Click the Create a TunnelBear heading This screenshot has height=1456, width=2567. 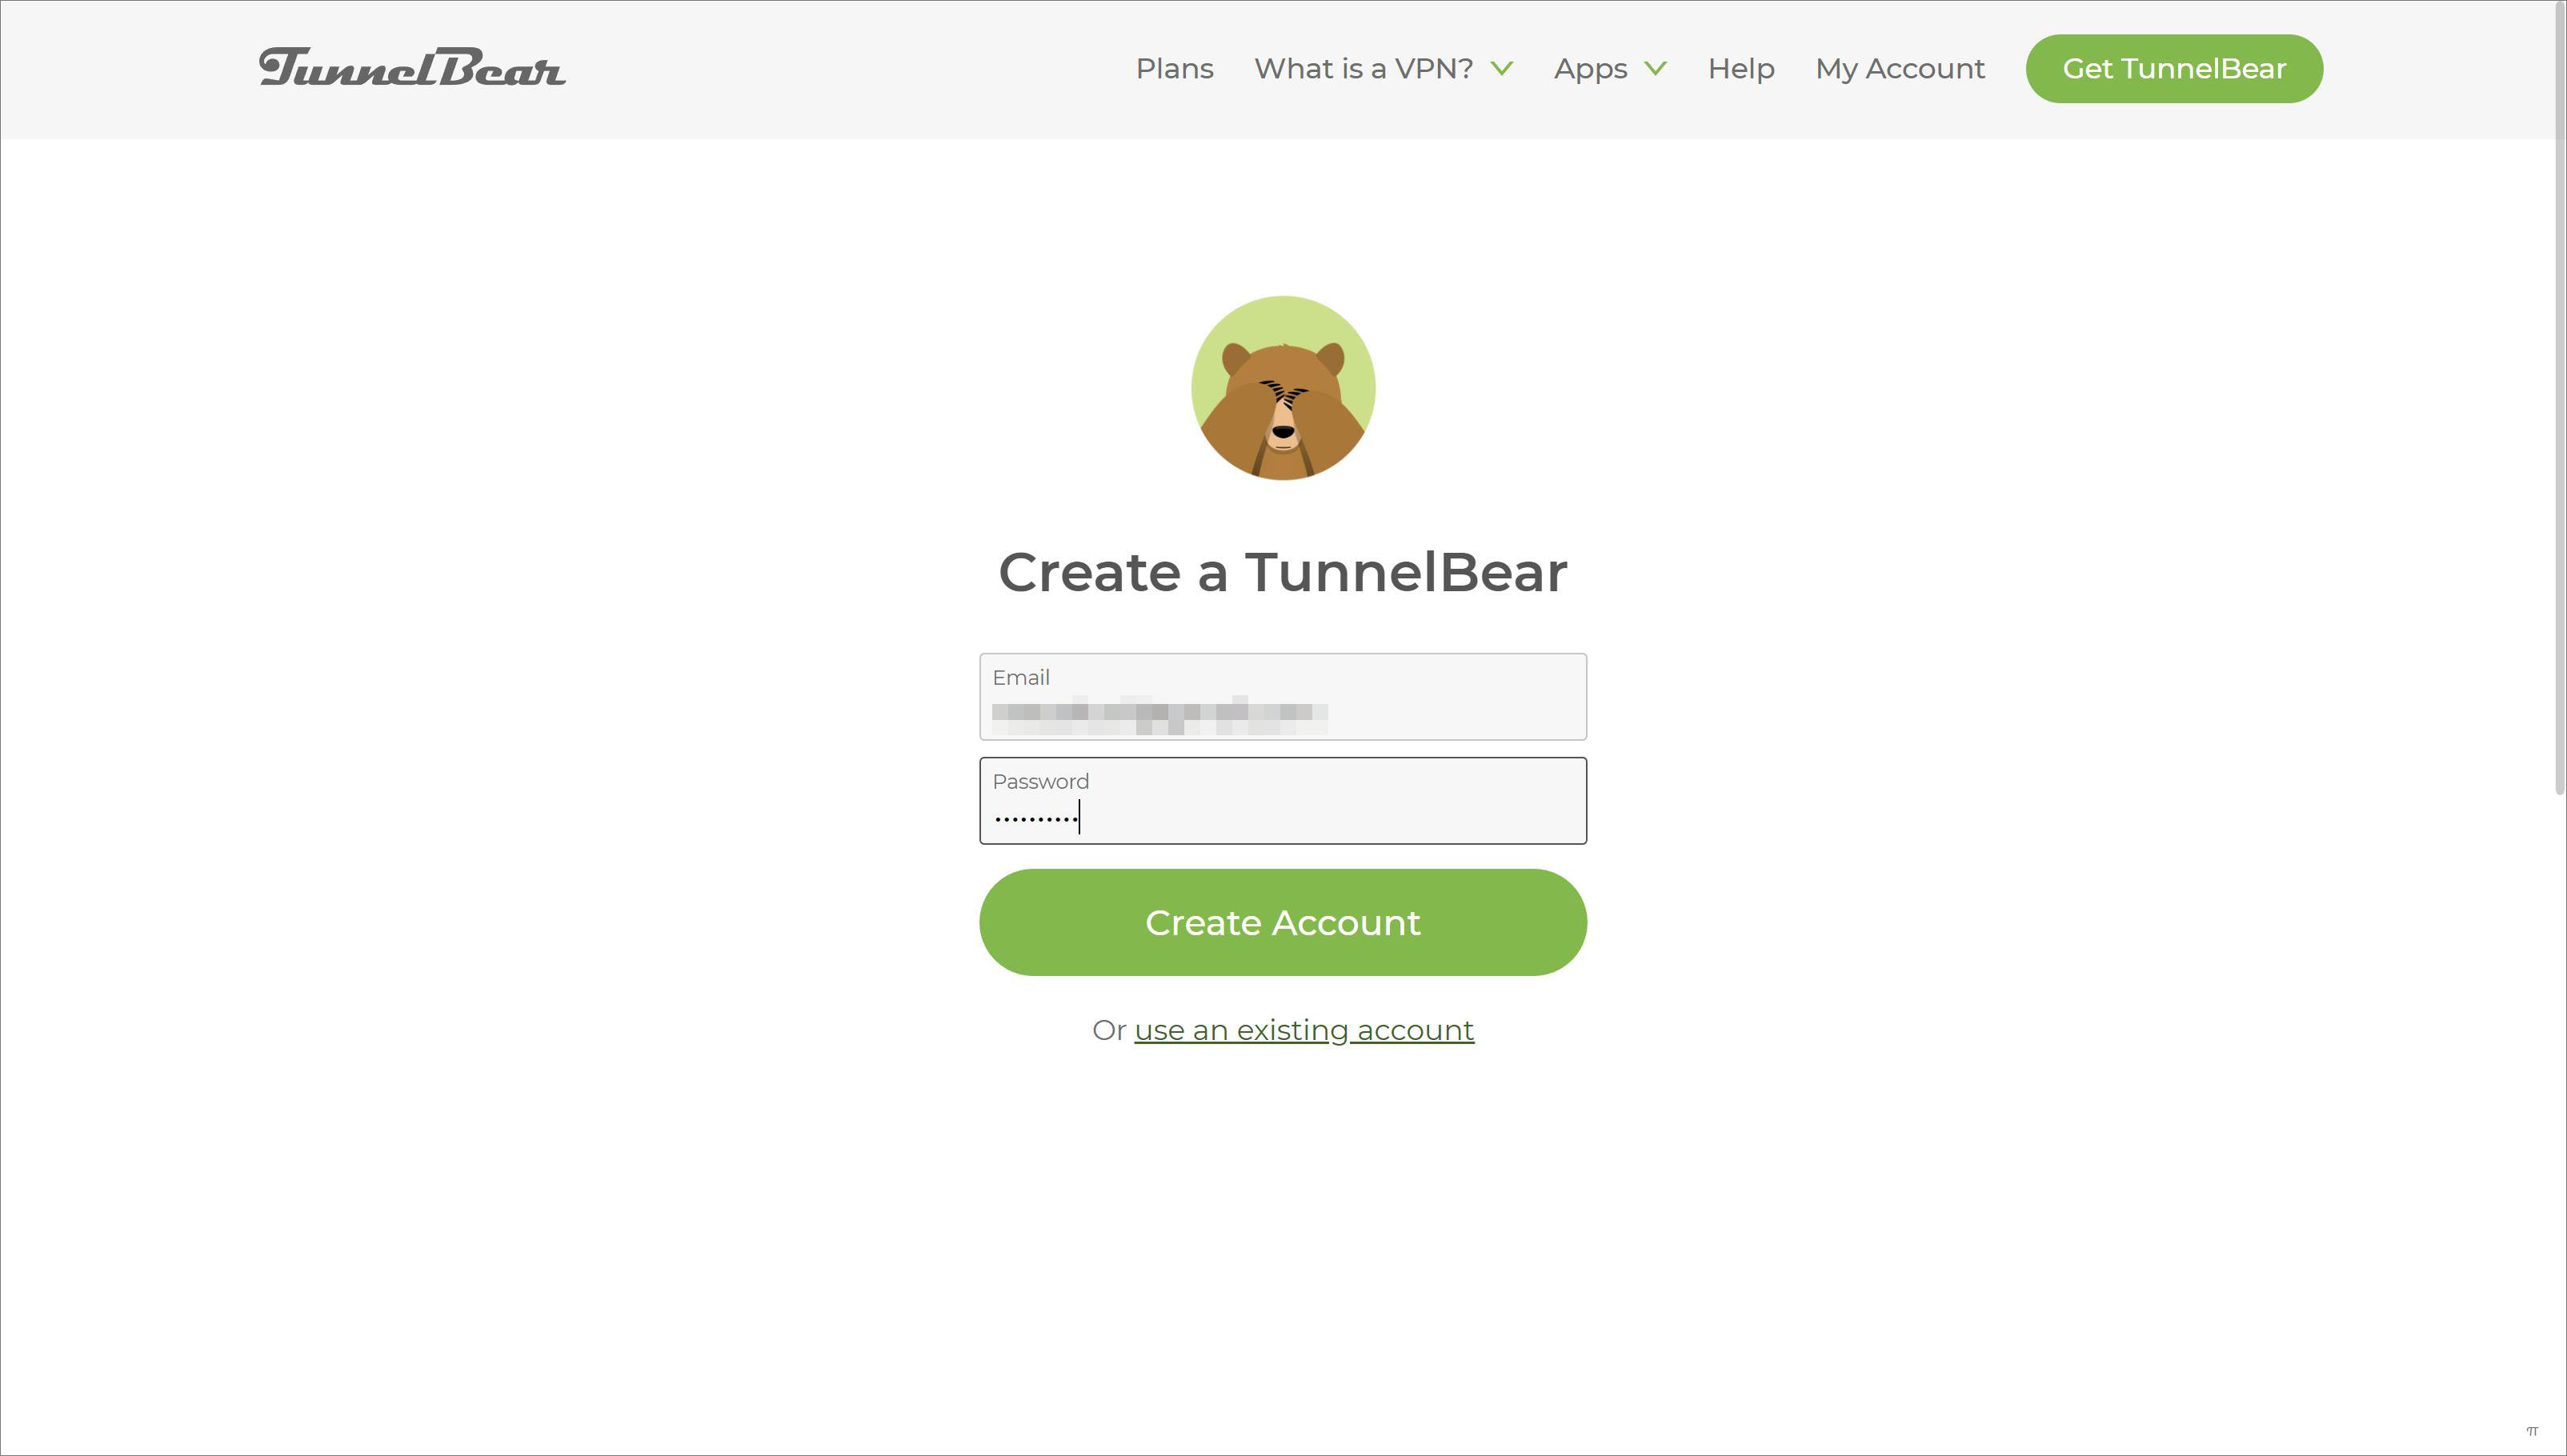point(1283,572)
